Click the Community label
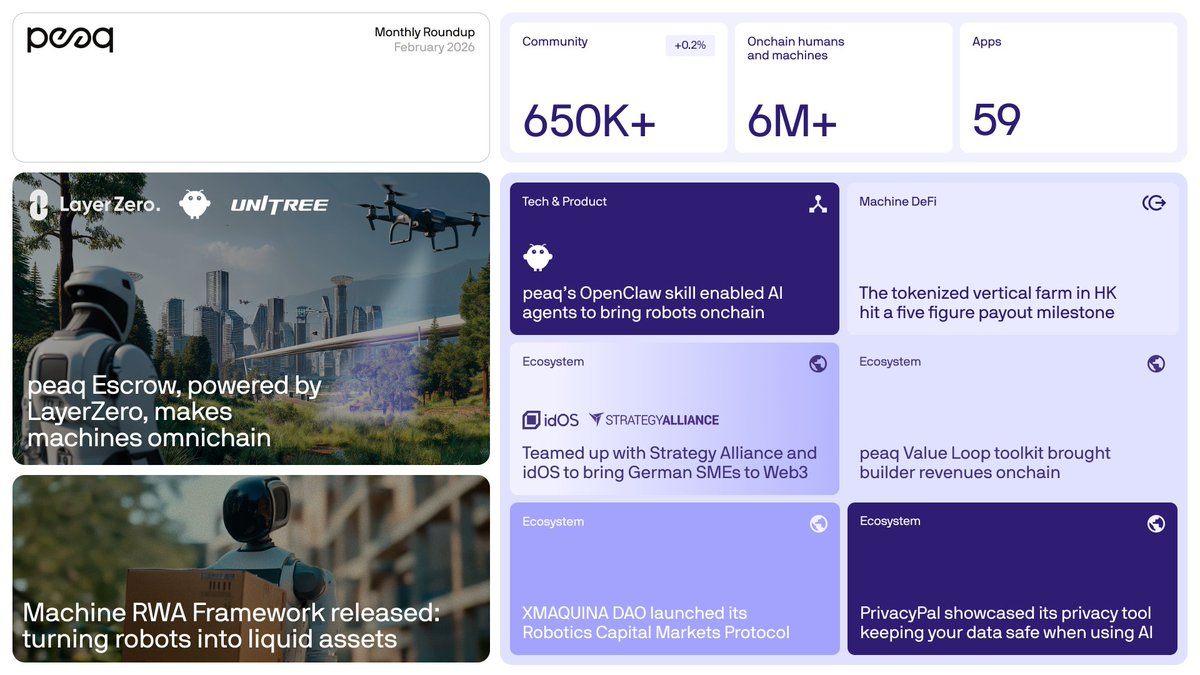The height and width of the screenshot is (675, 1200). click(x=555, y=42)
